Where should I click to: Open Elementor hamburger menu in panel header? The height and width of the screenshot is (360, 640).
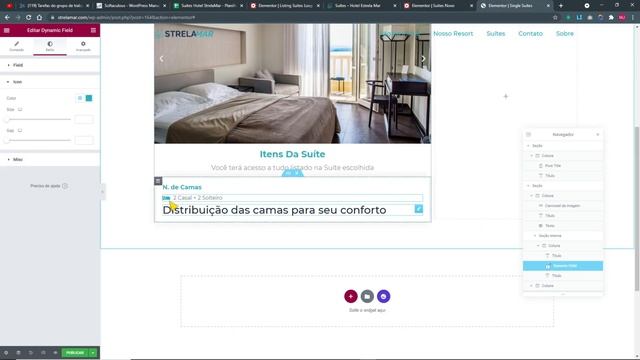click(7, 30)
